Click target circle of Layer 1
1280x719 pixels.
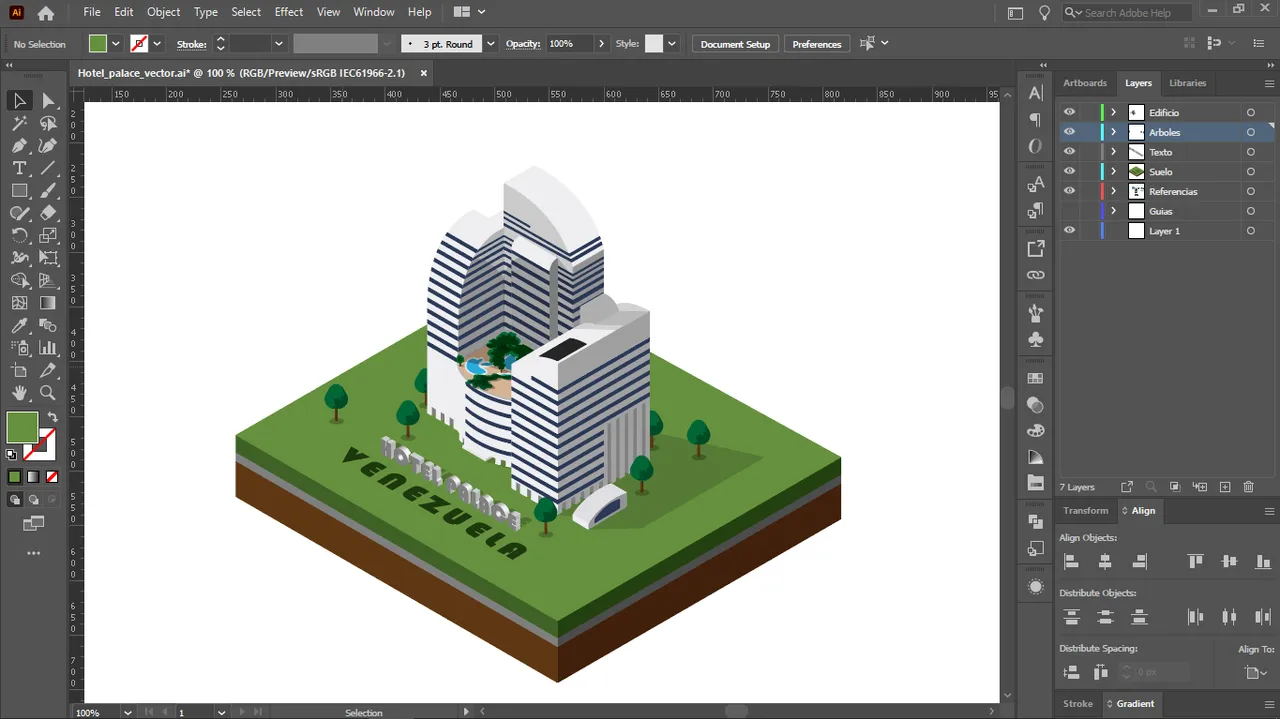[x=1250, y=231]
